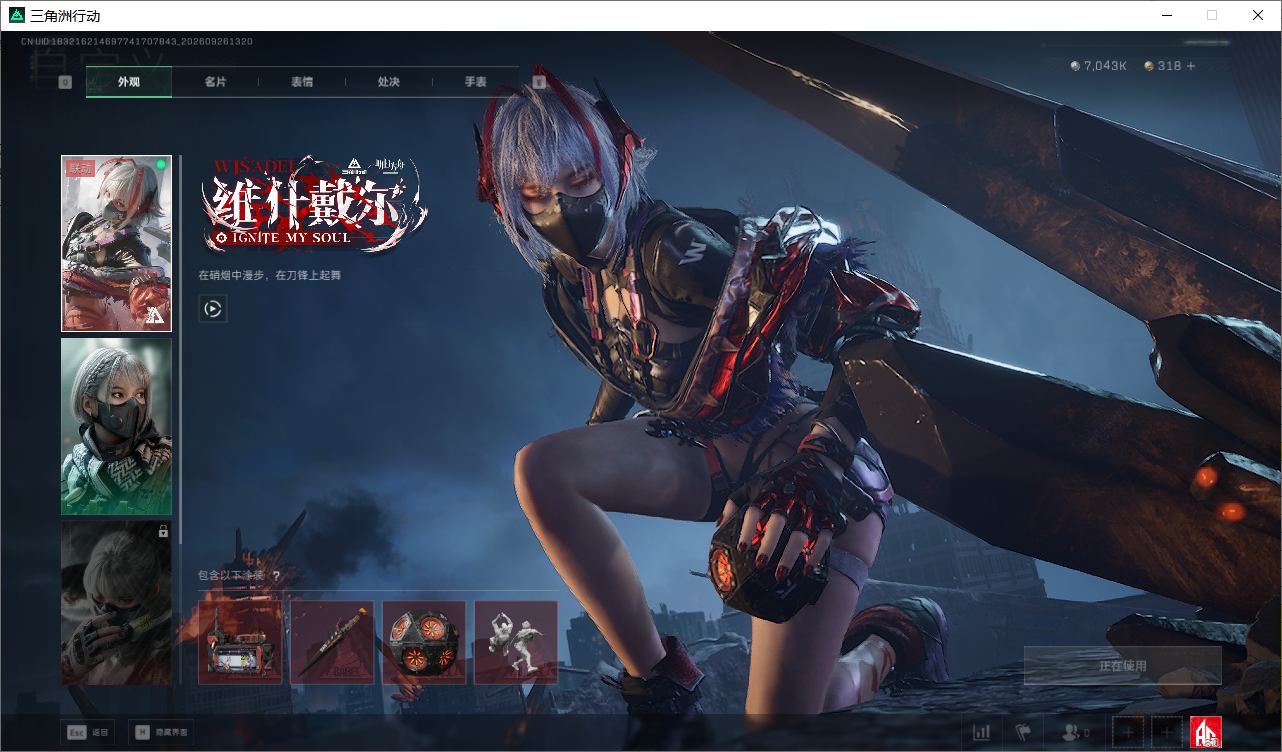The height and width of the screenshot is (752, 1282).
Task: Click the 三角洲行动 title bar app icon
Action: (17, 15)
